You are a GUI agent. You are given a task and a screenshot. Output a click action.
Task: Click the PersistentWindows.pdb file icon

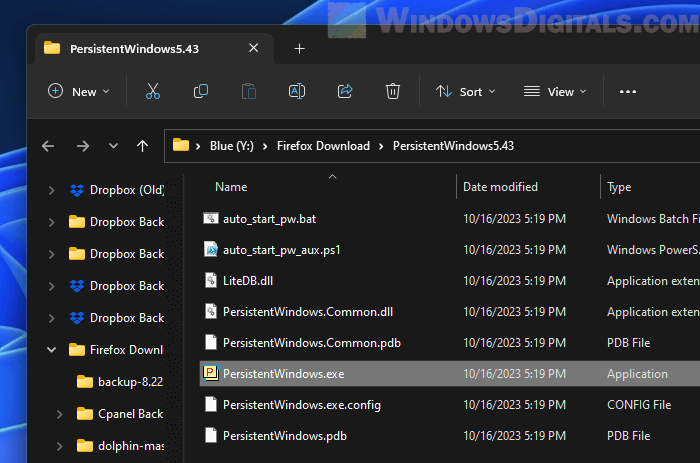pyautogui.click(x=211, y=435)
